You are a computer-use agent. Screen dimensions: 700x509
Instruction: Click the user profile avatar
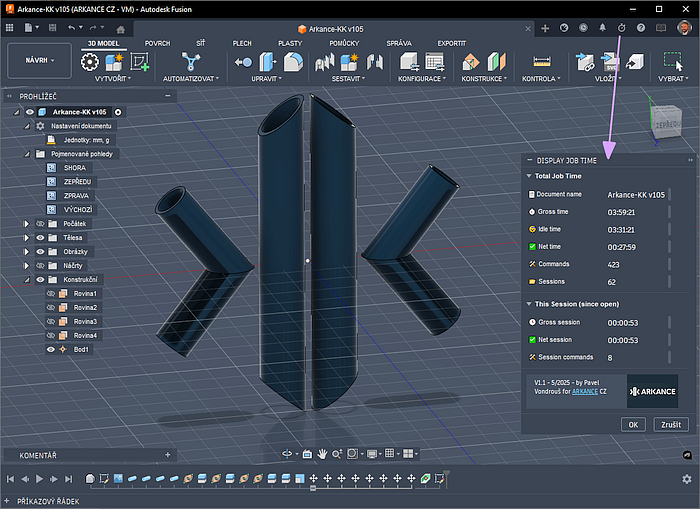point(684,28)
